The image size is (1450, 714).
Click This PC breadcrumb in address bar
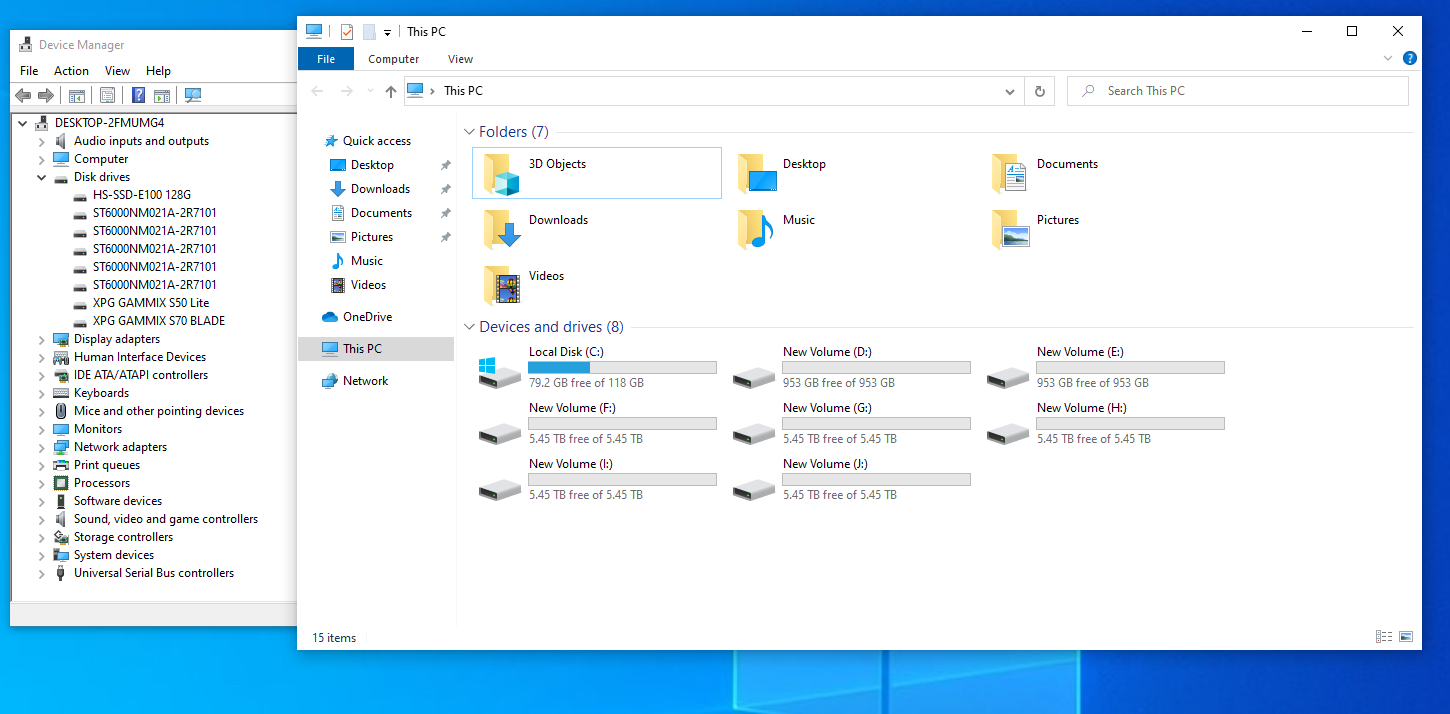point(463,91)
